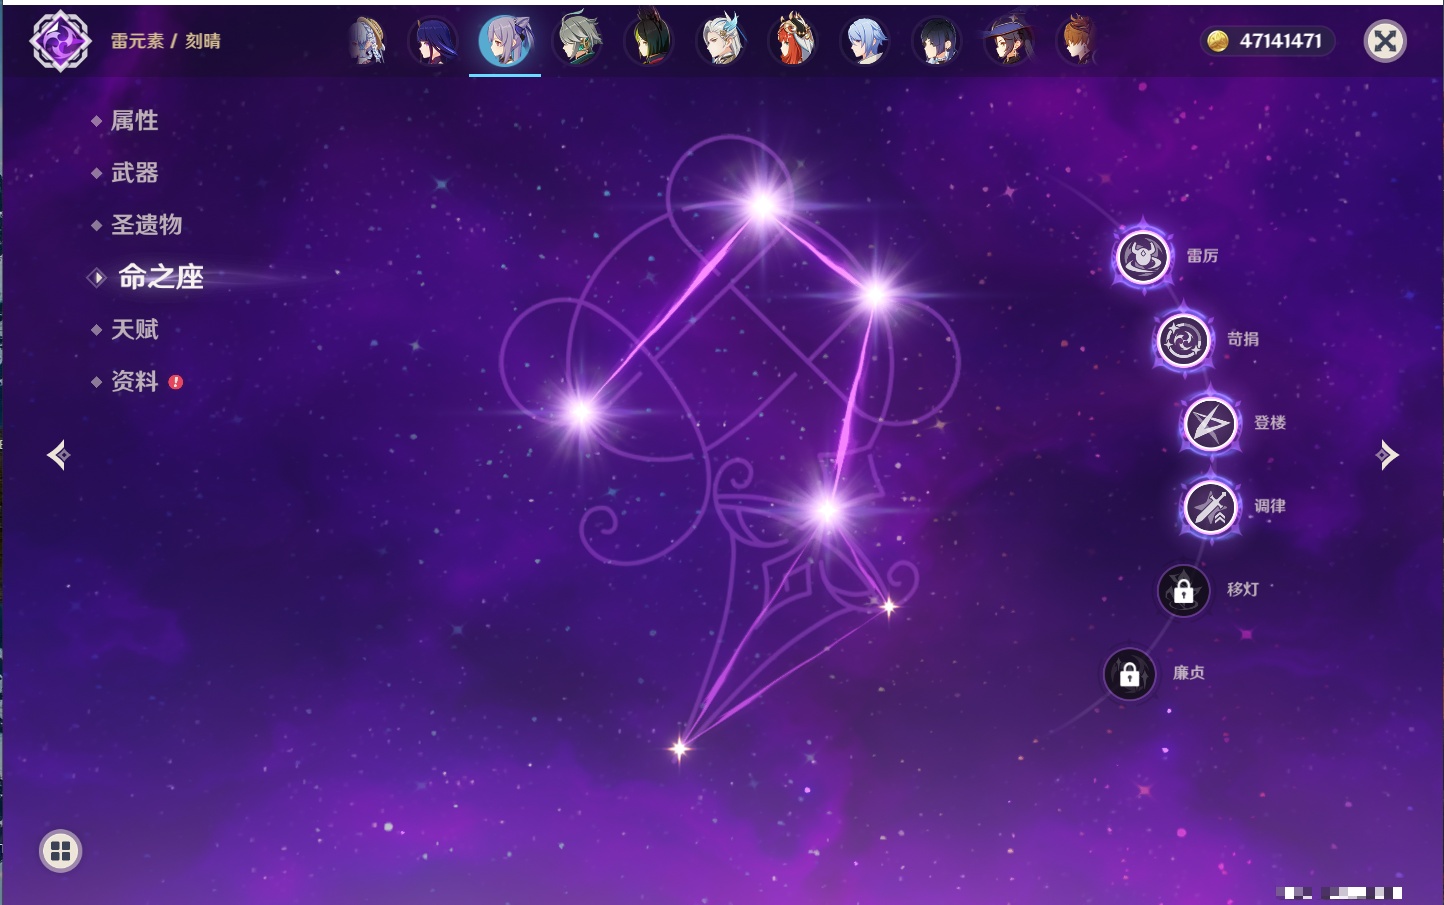
Task: Pick the light-blue-haired Eula avatar
Action: (865, 41)
